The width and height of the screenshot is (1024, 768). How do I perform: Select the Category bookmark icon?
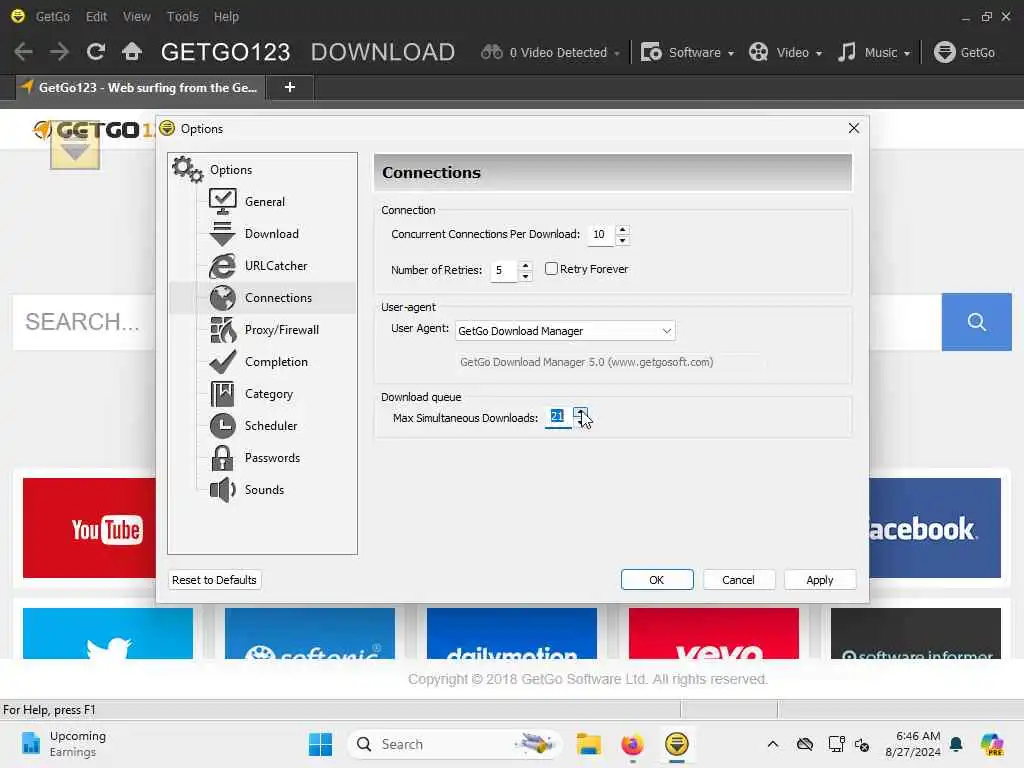223,394
